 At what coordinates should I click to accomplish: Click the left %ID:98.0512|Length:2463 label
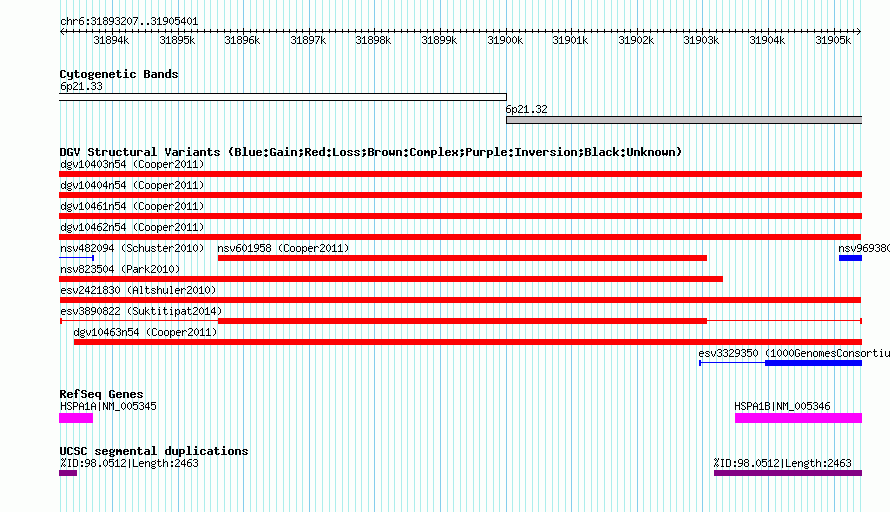pos(129,464)
